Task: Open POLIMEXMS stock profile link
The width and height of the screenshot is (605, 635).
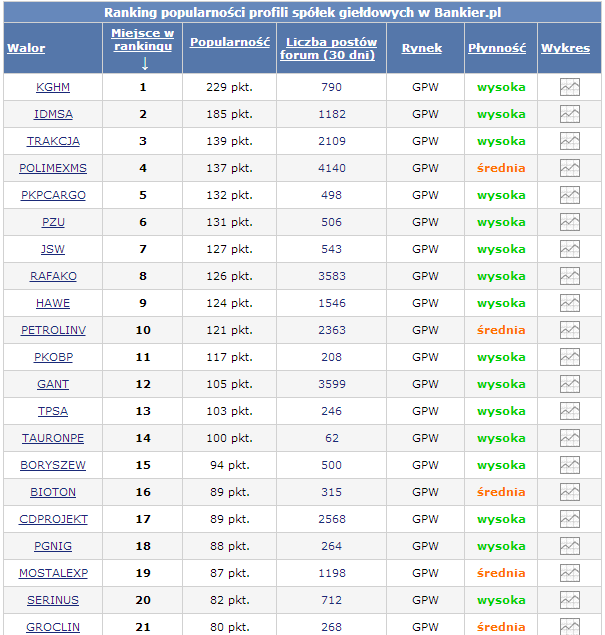Action: pyautogui.click(x=53, y=168)
